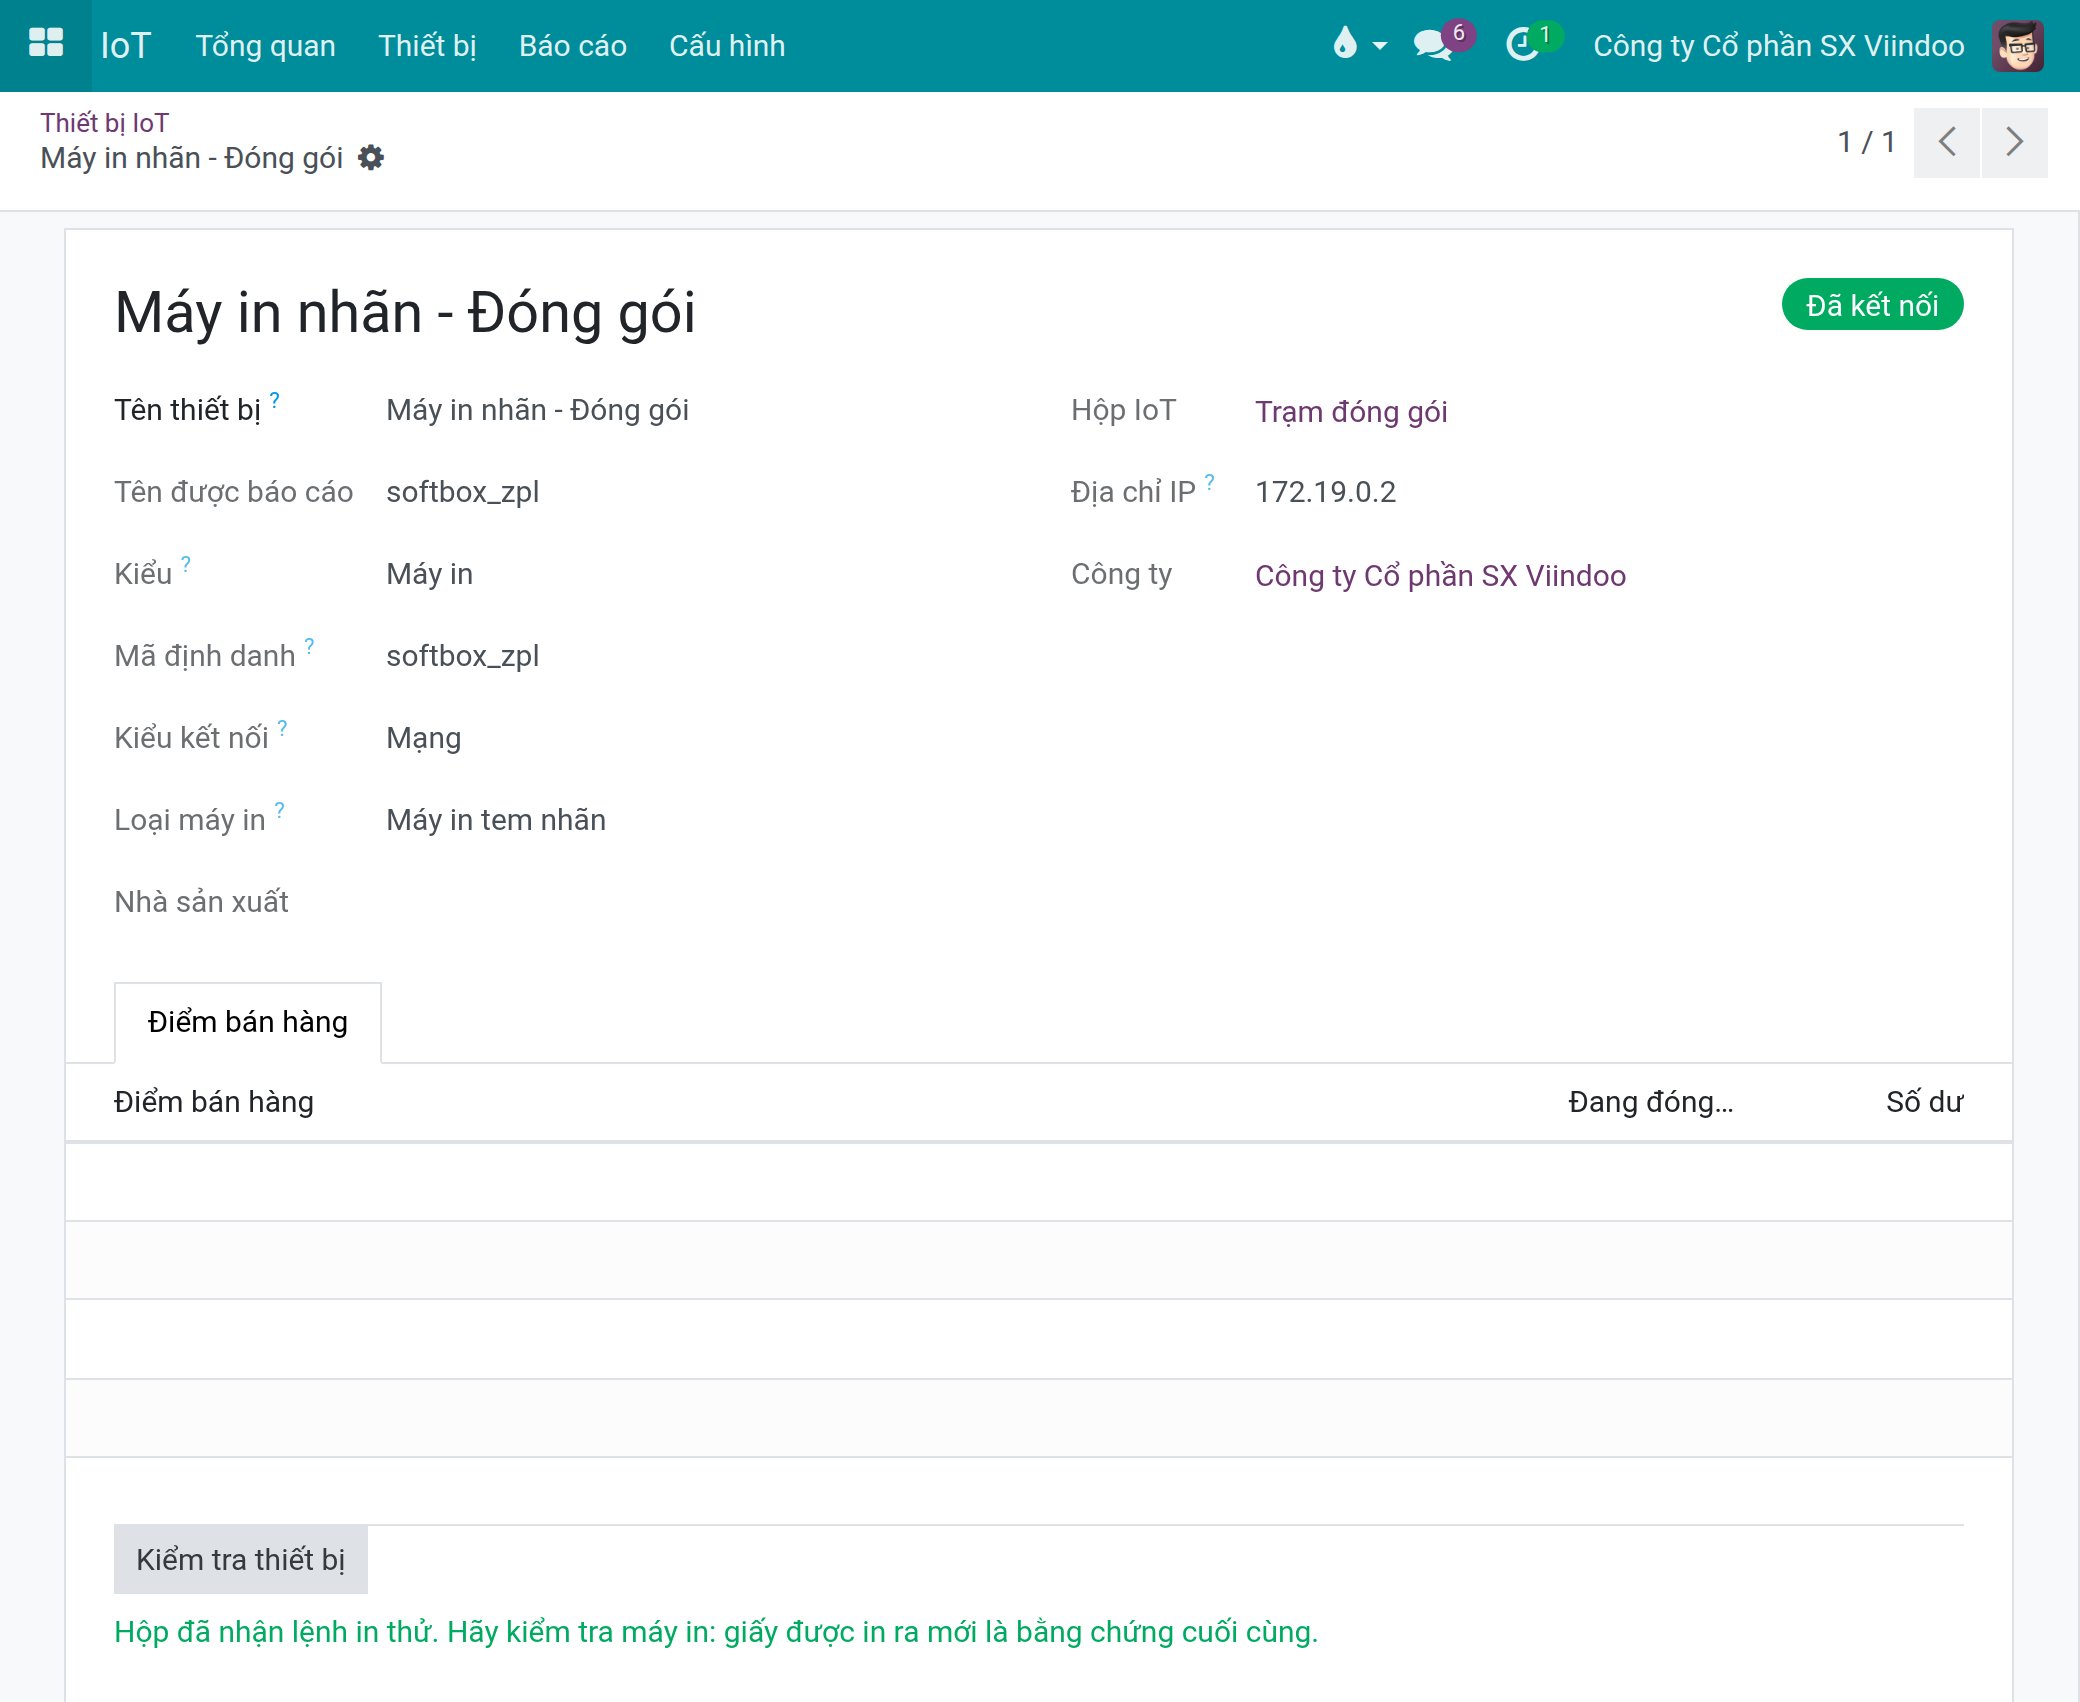Show help tooltip for Loại máy in
This screenshot has width=2080, height=1702.
(x=280, y=810)
